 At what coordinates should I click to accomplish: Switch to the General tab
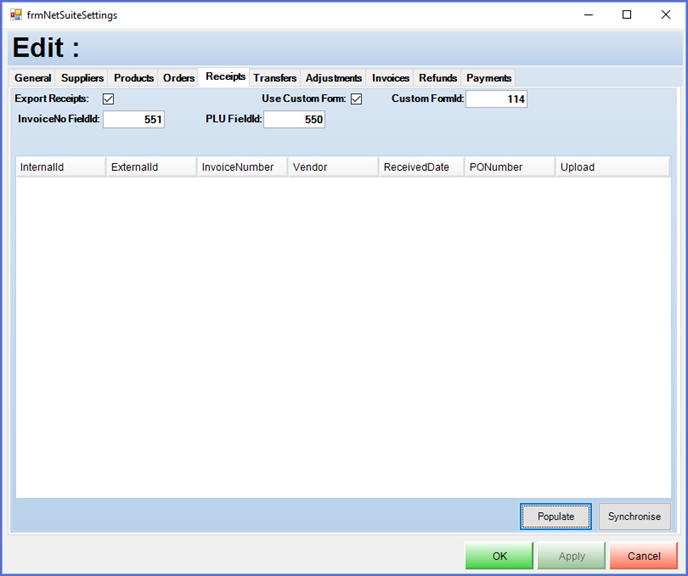point(33,78)
